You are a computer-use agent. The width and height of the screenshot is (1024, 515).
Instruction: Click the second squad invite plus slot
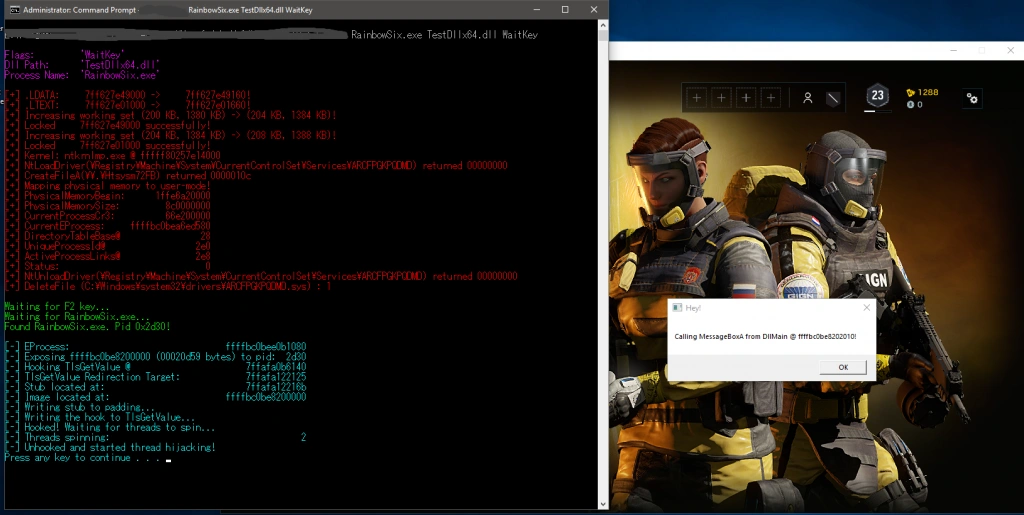(x=722, y=97)
